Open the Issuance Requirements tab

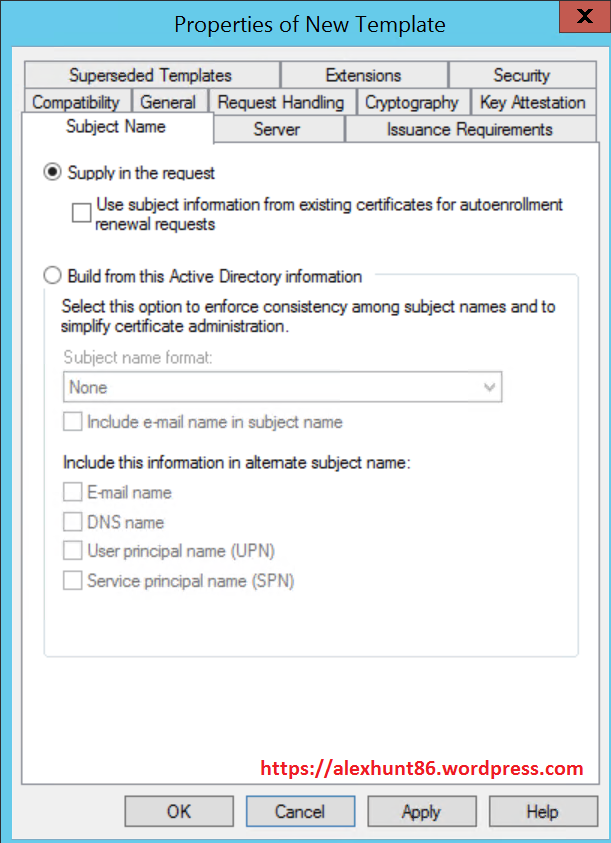(469, 129)
